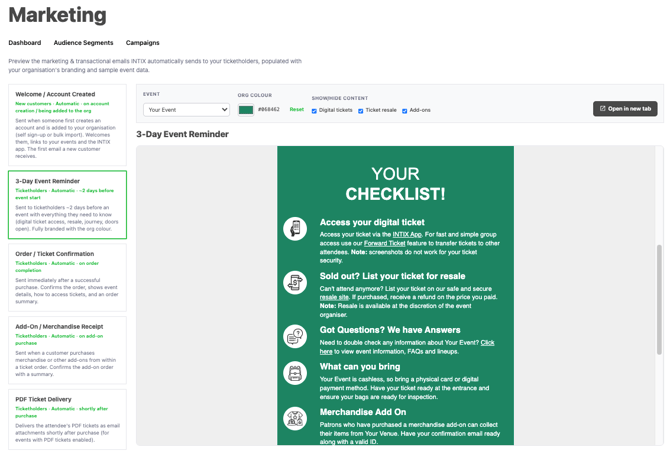Click the Marketing page heading
Viewport: 670px width, 457px height.
(x=57, y=15)
